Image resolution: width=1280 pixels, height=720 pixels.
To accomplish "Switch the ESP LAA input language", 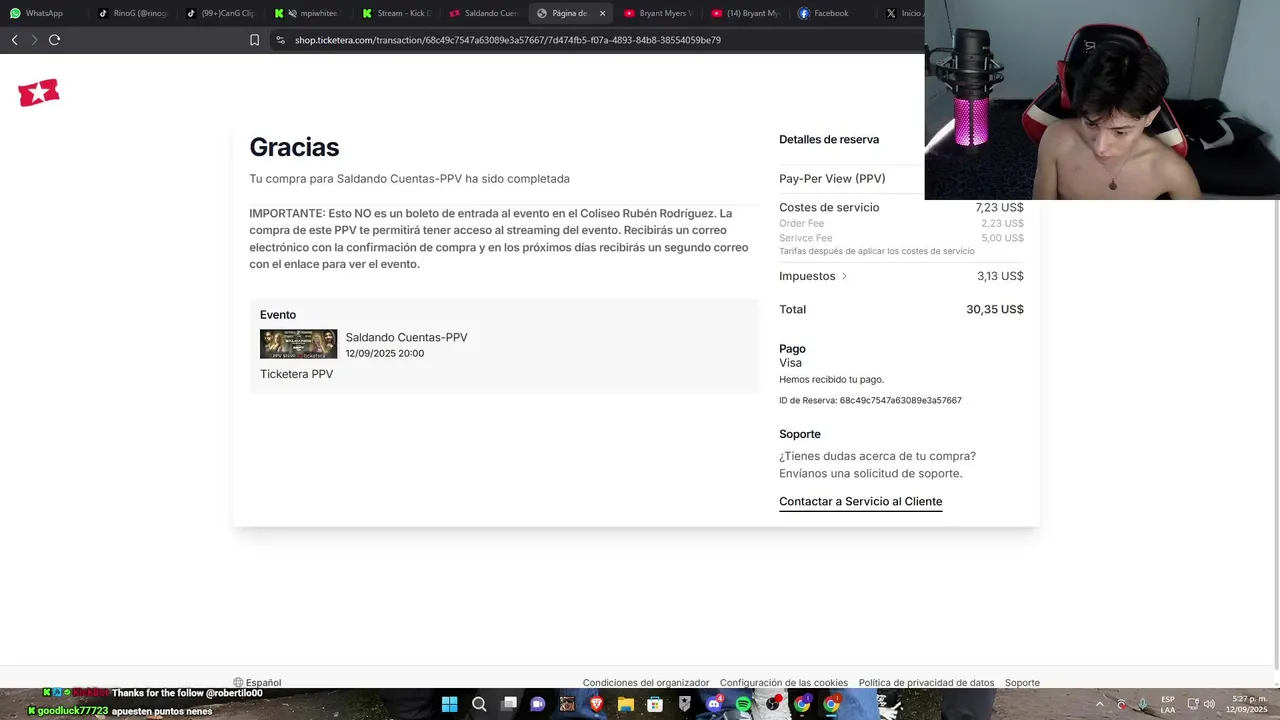I will coord(1168,704).
